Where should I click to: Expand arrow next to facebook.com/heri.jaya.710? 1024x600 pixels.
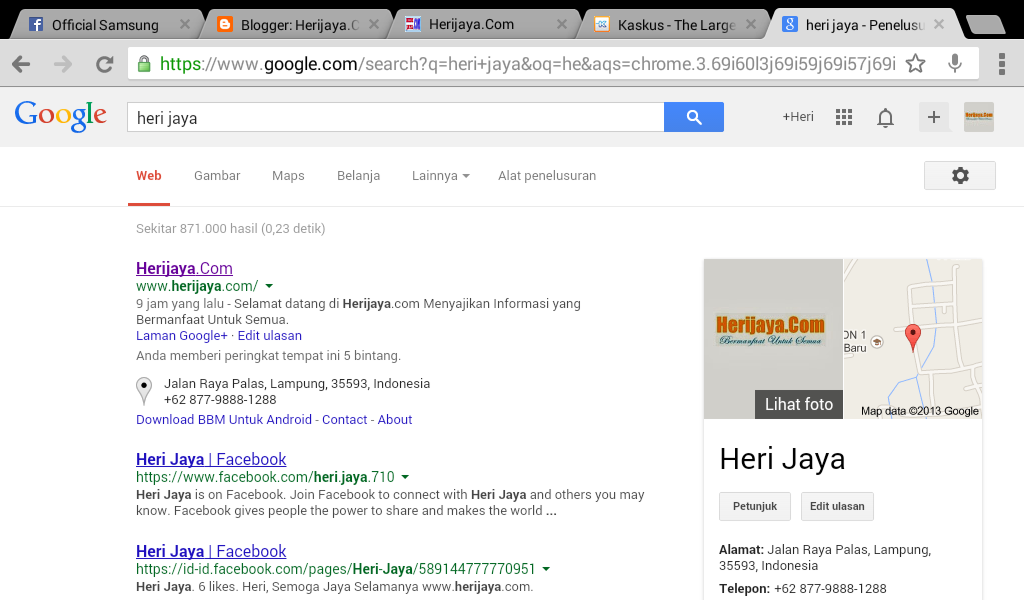point(405,478)
